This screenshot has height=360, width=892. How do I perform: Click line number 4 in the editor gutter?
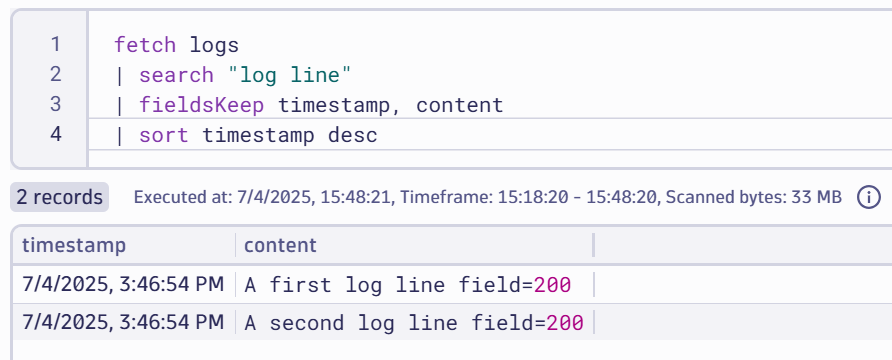pyautogui.click(x=55, y=135)
